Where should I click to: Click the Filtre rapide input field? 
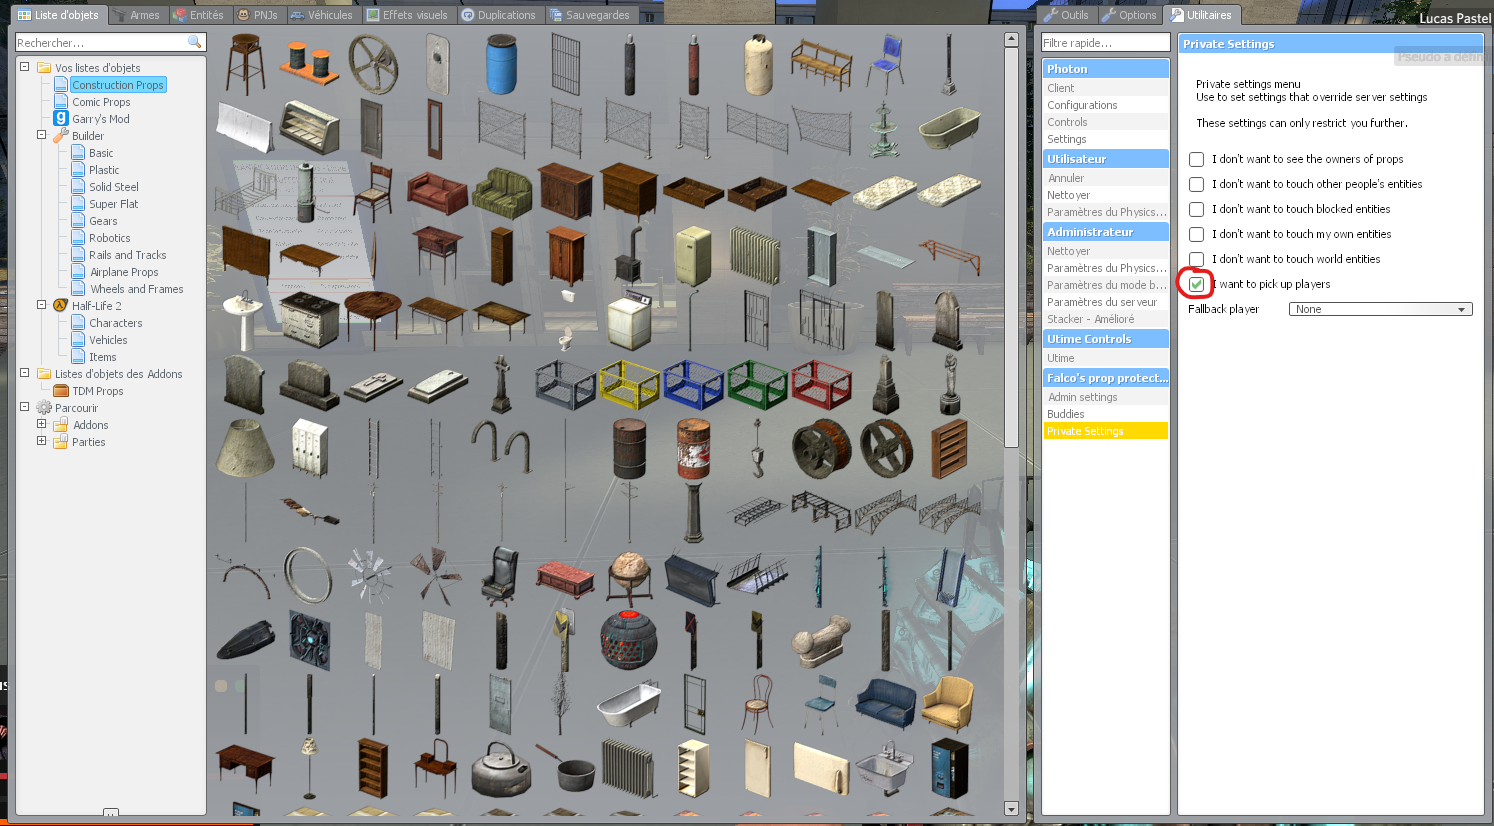[x=1105, y=43]
